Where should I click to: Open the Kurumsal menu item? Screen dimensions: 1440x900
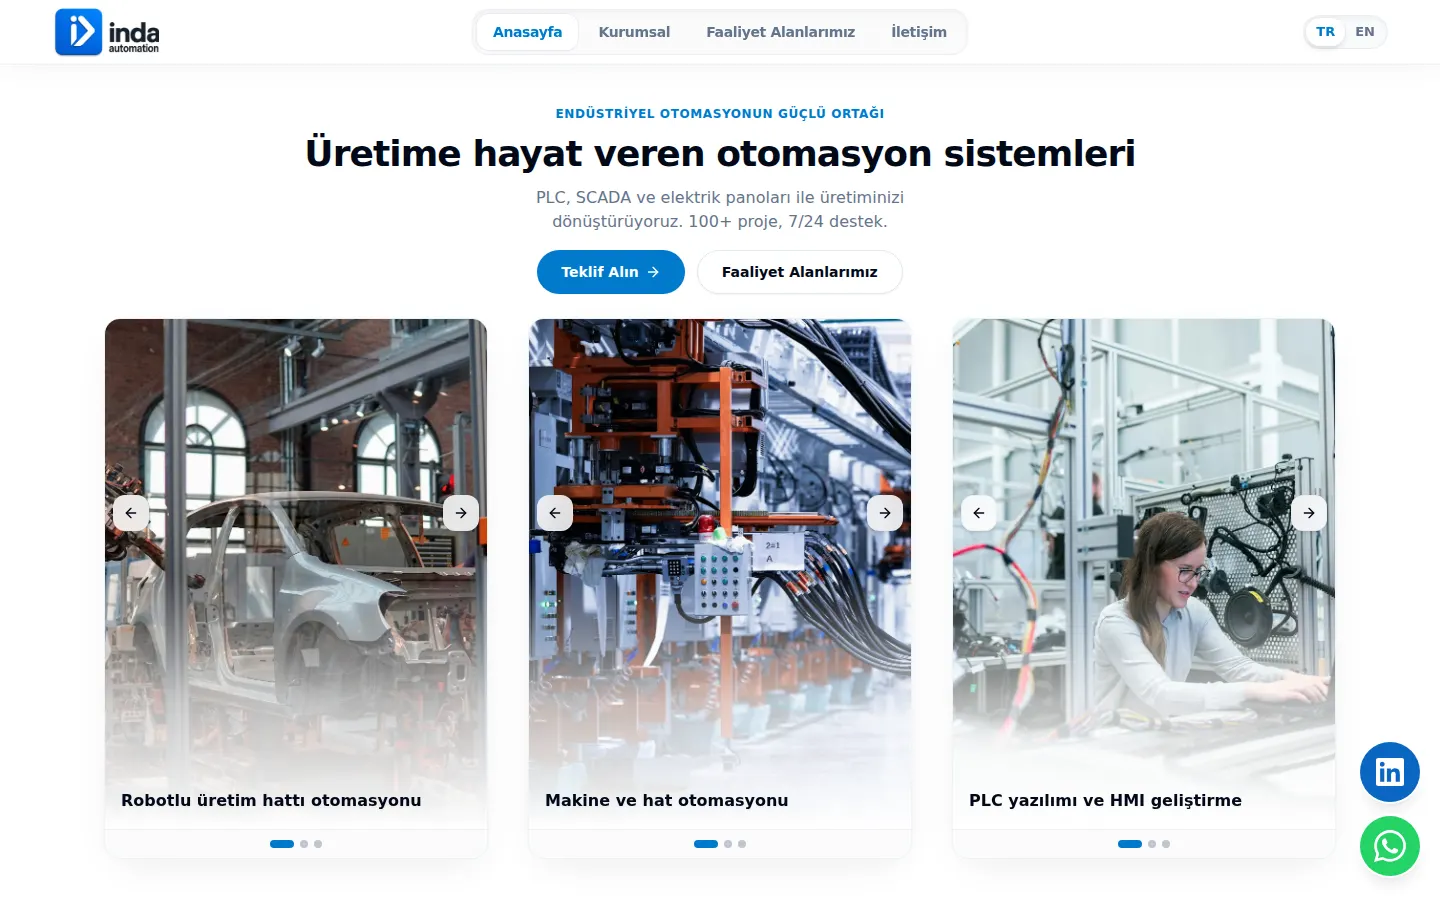(x=634, y=32)
